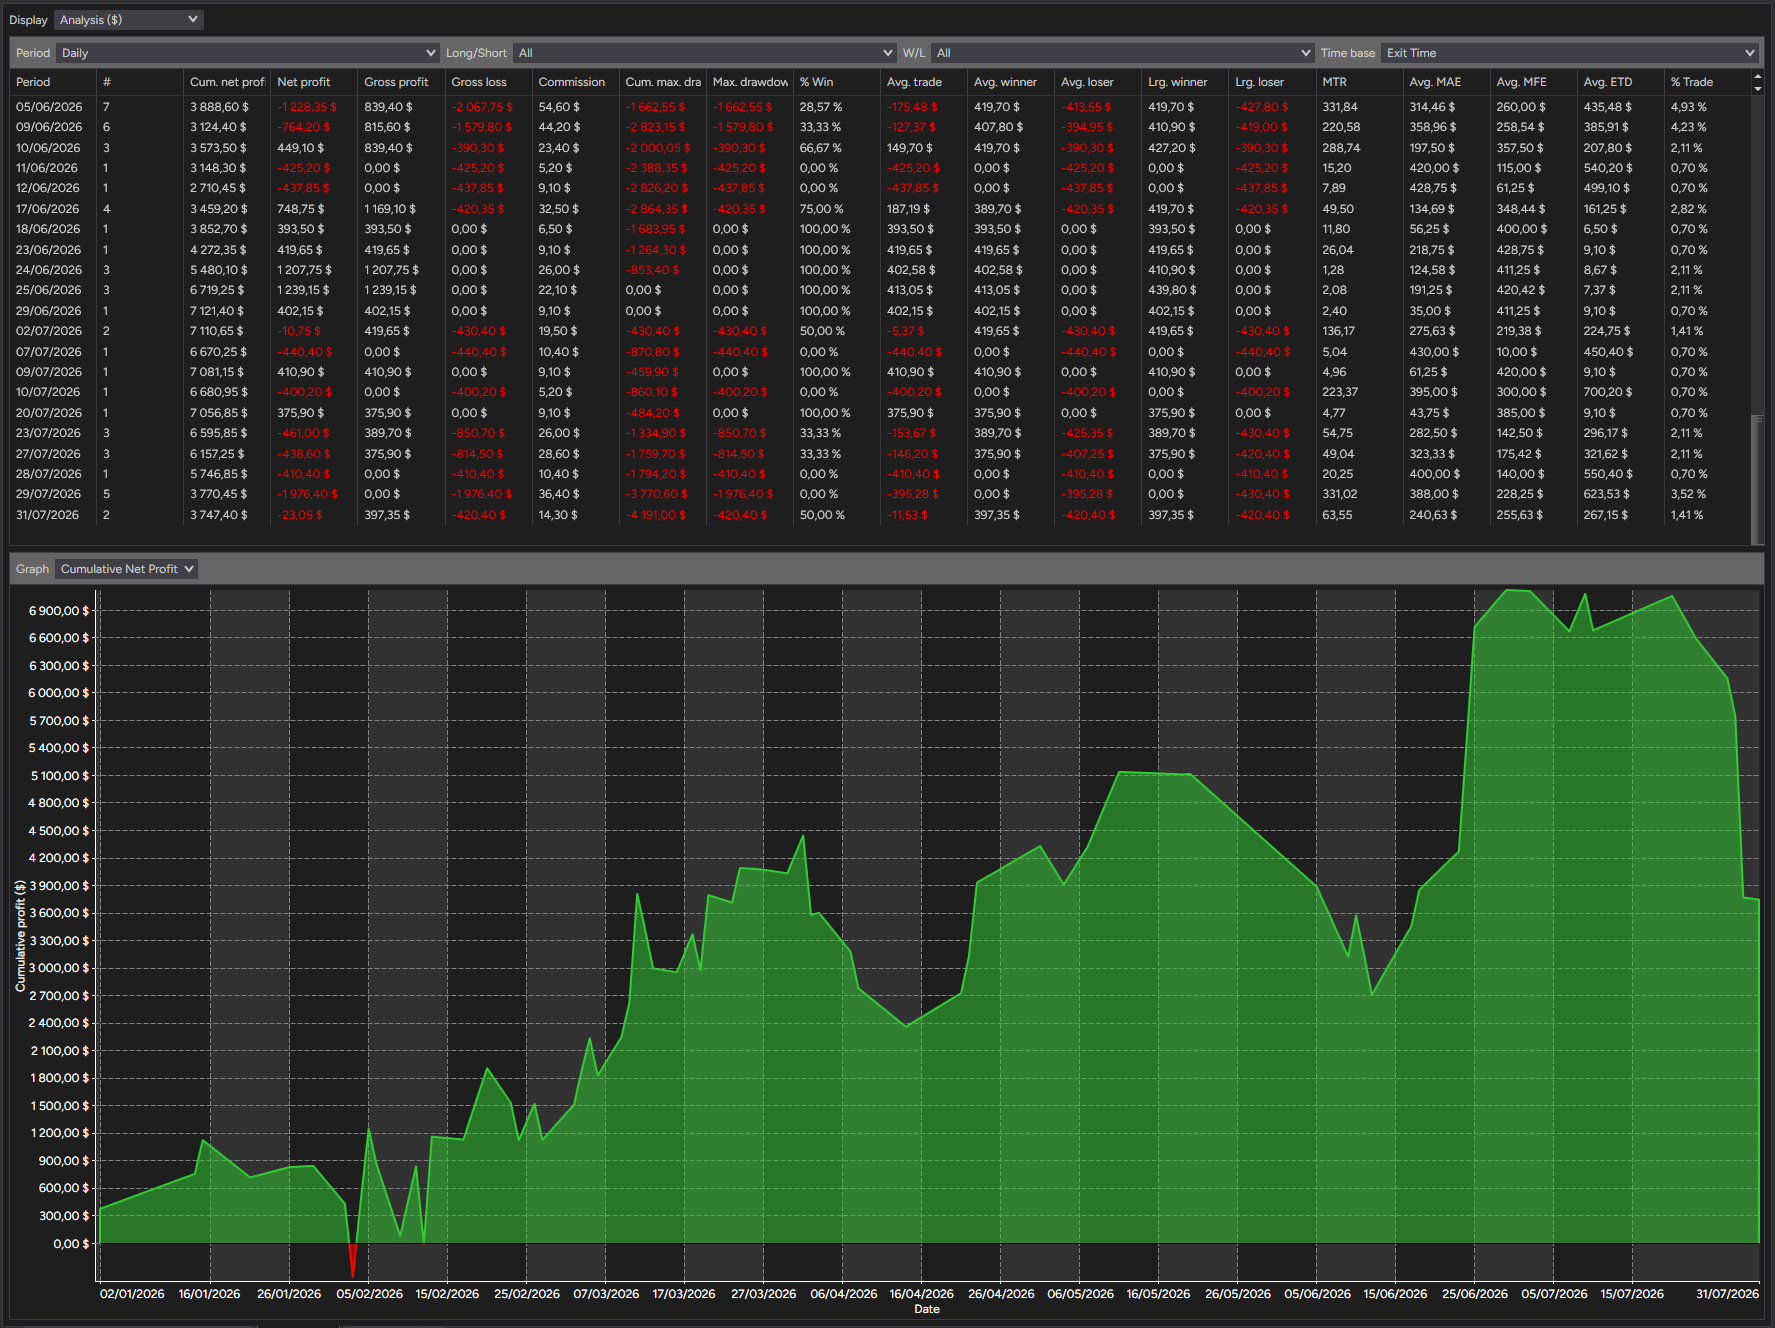Select the 24/06/2026 period row

tap(880, 270)
